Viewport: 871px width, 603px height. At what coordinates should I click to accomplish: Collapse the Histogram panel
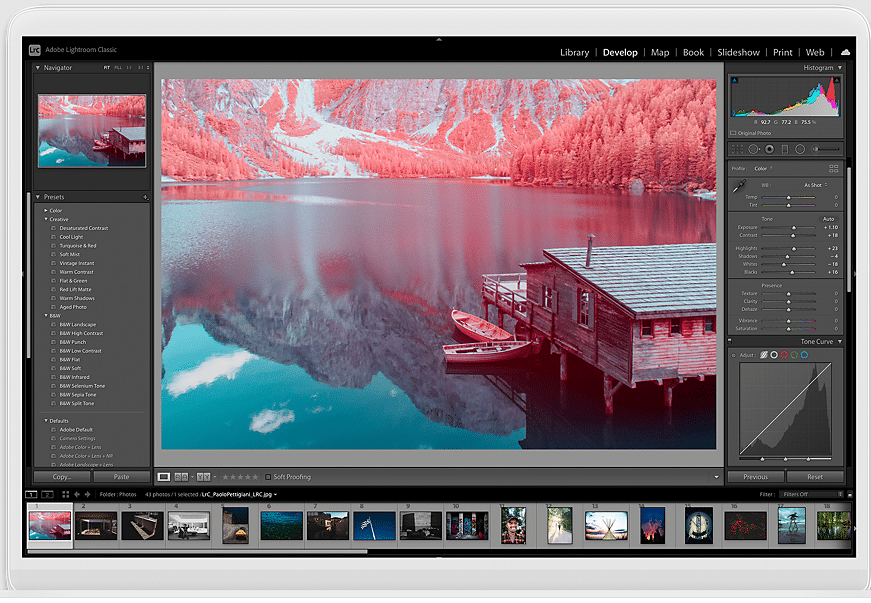[x=840, y=68]
